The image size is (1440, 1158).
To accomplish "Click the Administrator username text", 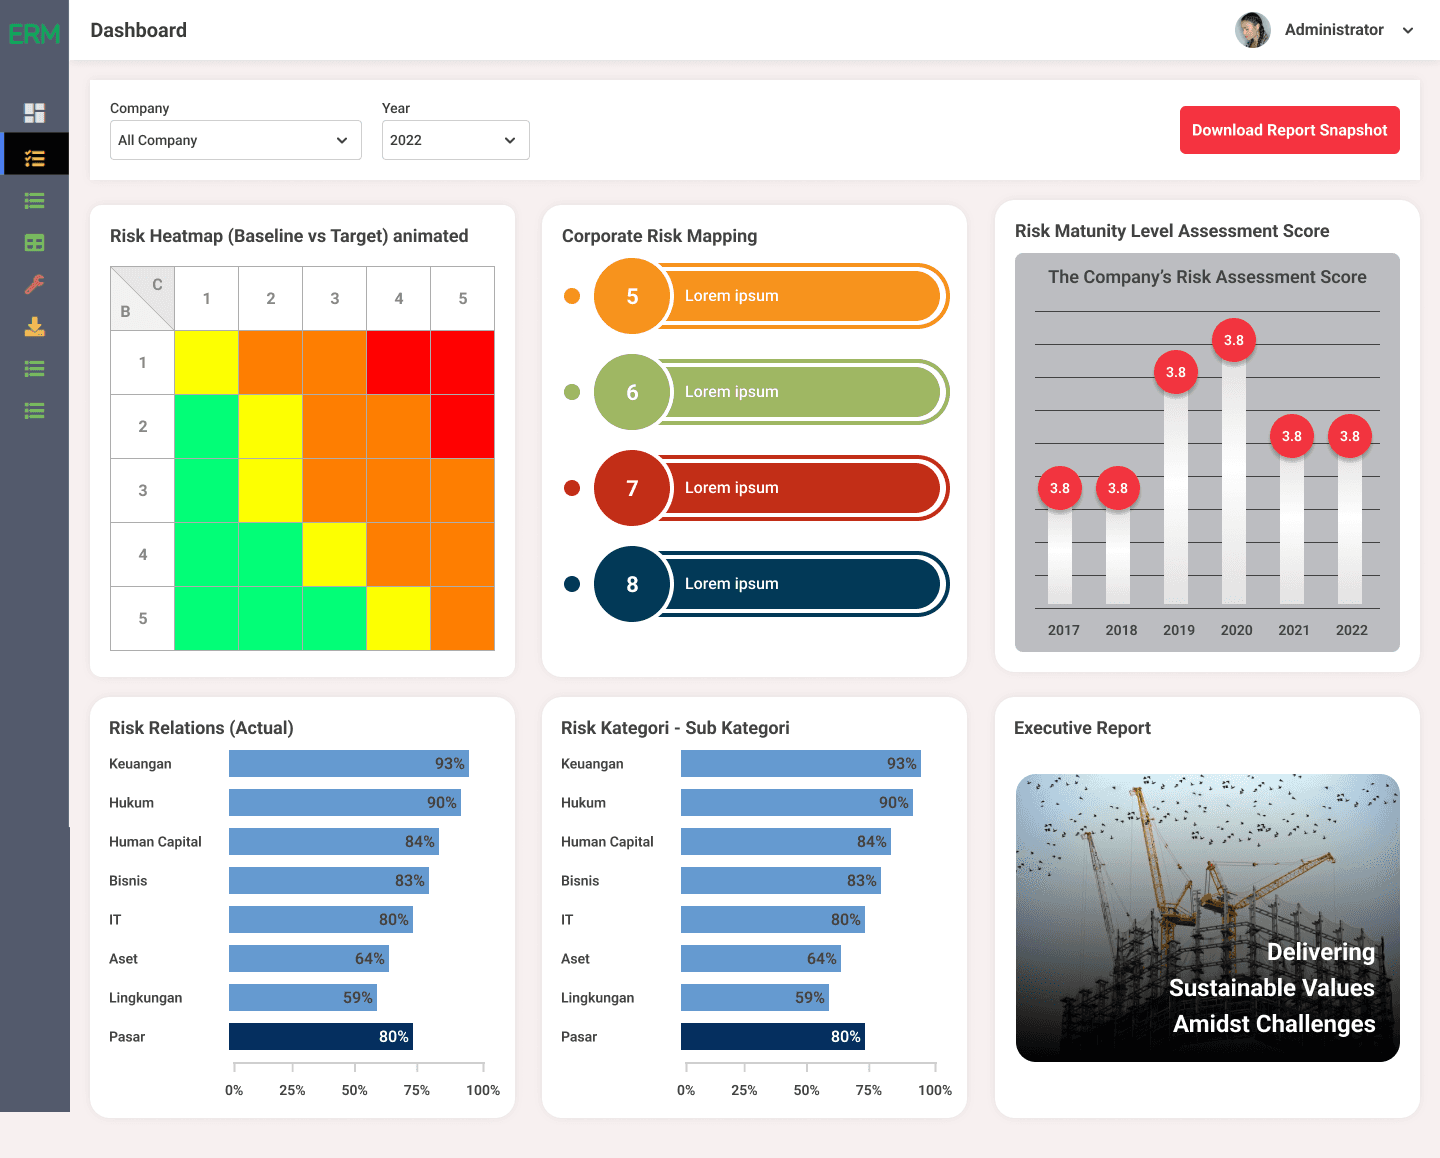I will point(1334,30).
